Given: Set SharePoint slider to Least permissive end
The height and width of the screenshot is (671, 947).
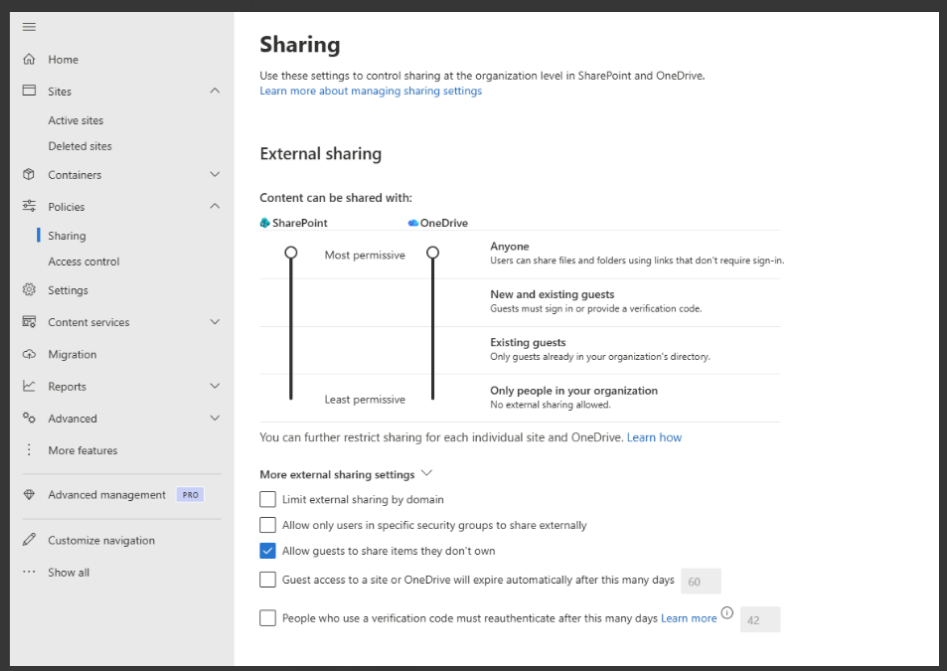Looking at the screenshot, I should pos(291,397).
